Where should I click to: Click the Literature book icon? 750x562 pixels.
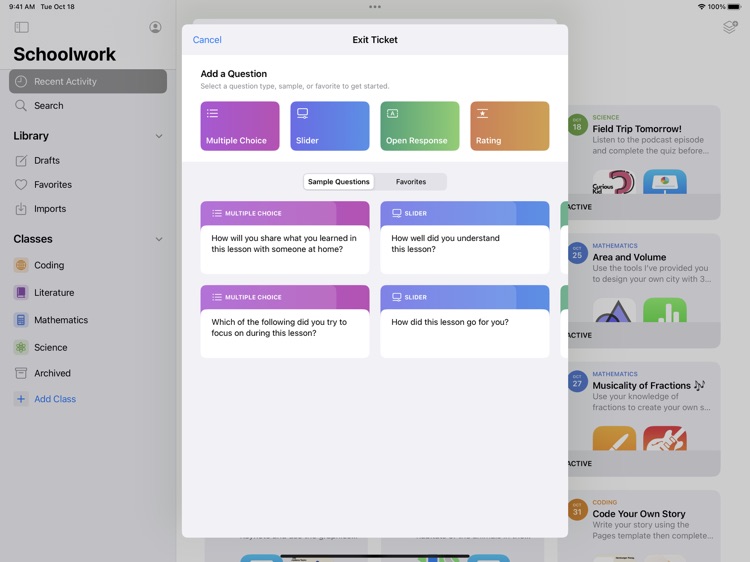pyautogui.click(x=21, y=292)
